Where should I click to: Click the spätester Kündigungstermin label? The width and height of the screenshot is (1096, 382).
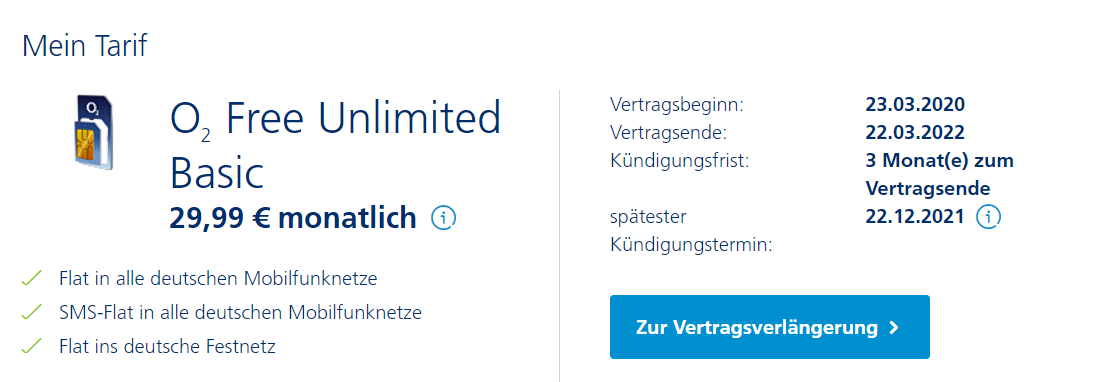(x=691, y=231)
